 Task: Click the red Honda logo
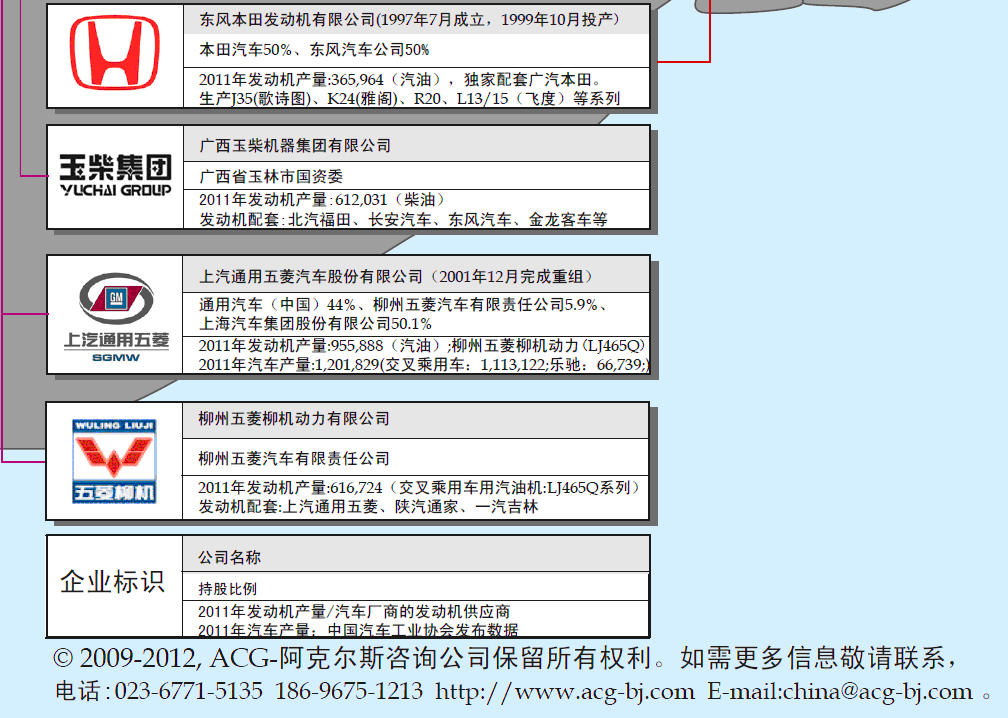[x=114, y=53]
